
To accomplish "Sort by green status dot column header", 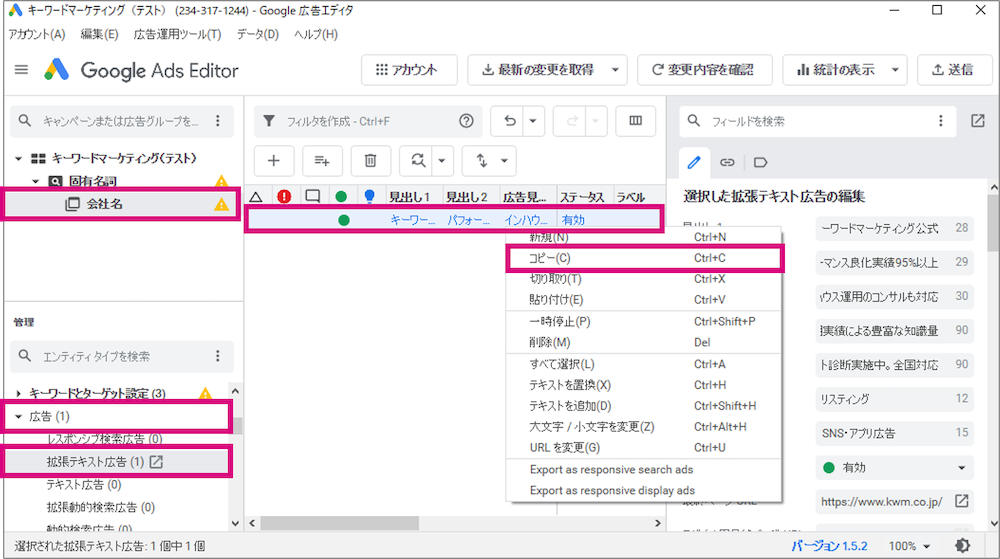I will [341, 197].
